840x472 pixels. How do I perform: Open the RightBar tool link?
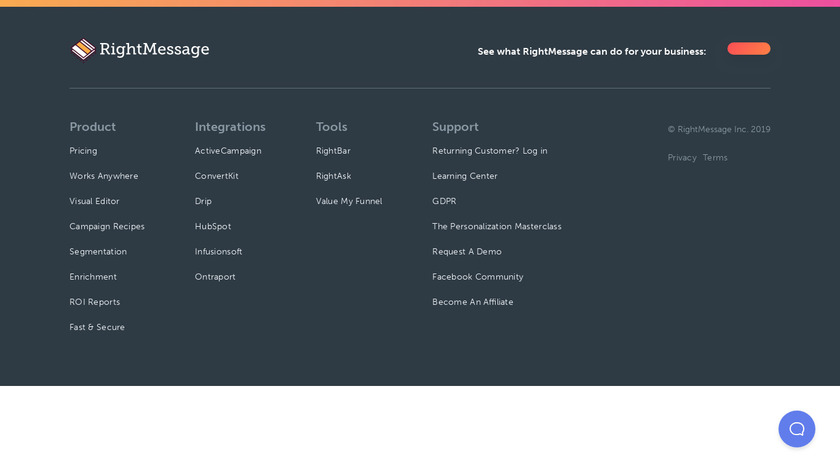[333, 151]
